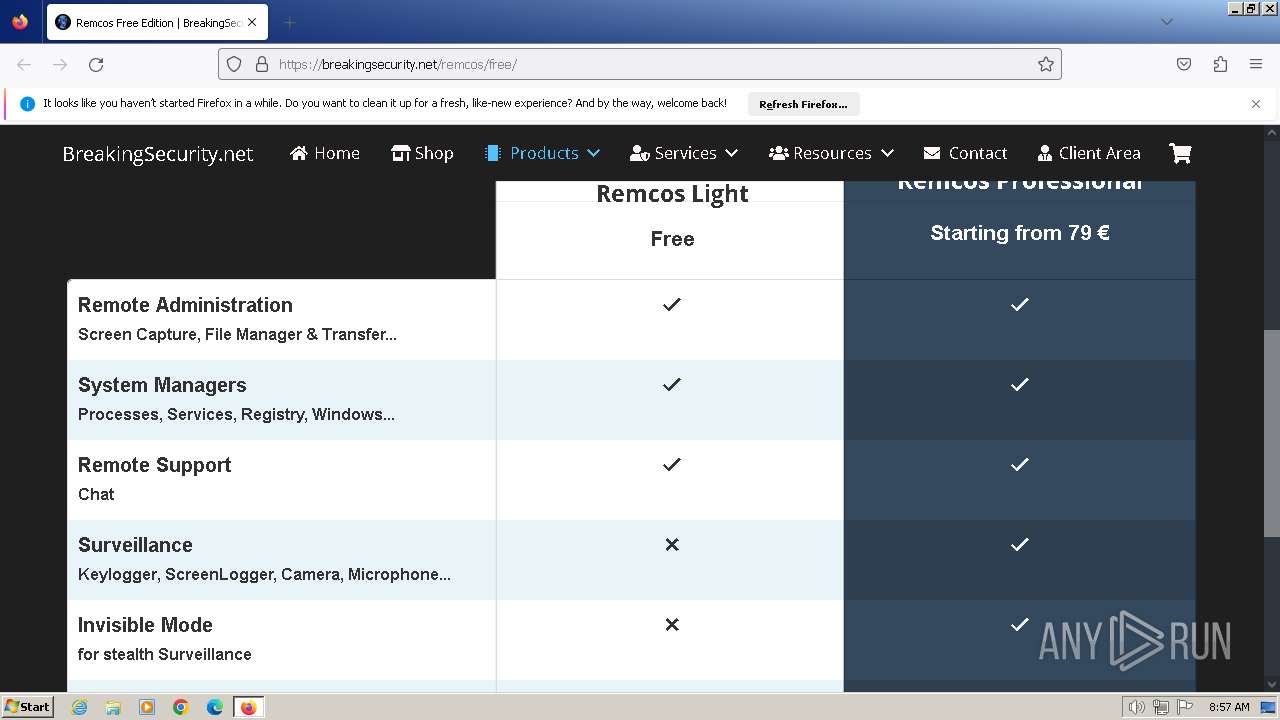Click Remcos Light X mark for Invisible Mode
This screenshot has width=1280, height=720.
point(672,624)
